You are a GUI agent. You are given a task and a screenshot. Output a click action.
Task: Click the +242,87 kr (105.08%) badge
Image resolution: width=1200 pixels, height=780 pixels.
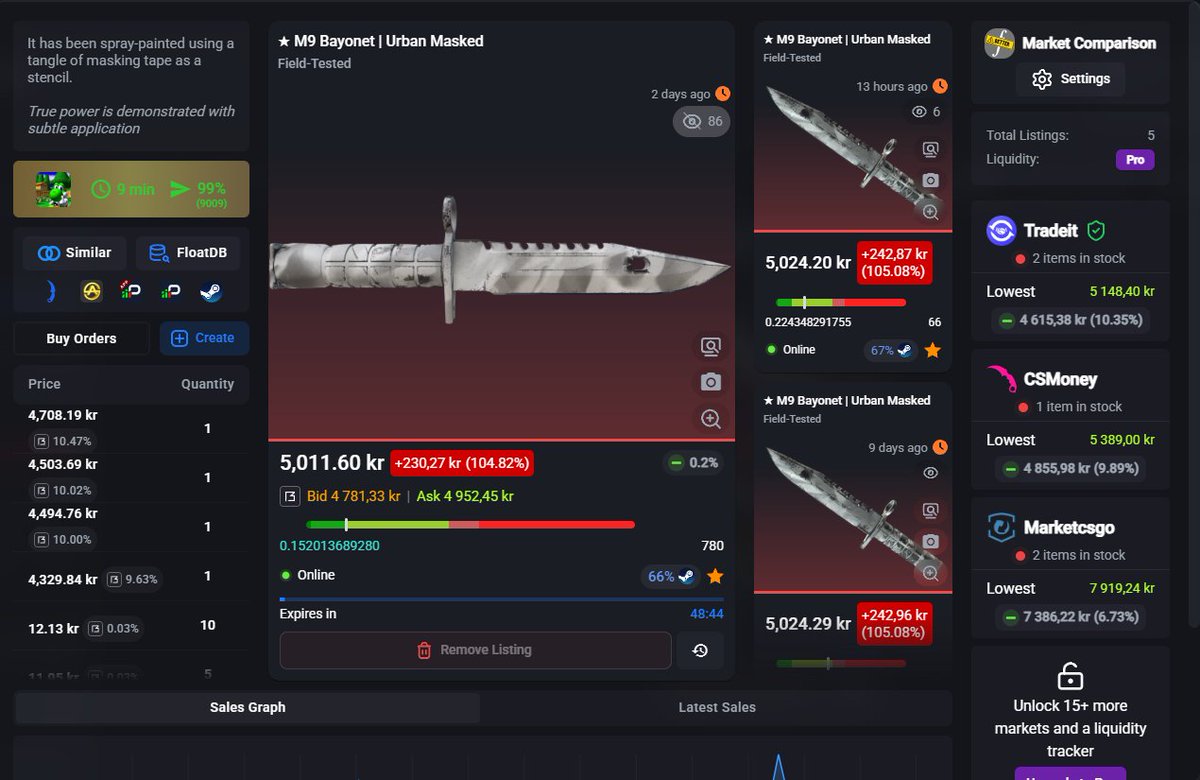[895, 263]
